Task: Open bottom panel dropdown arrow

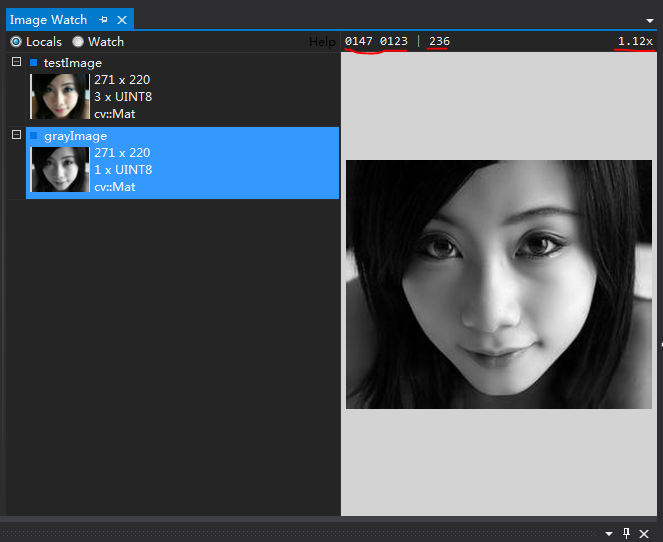Action: 609,534
